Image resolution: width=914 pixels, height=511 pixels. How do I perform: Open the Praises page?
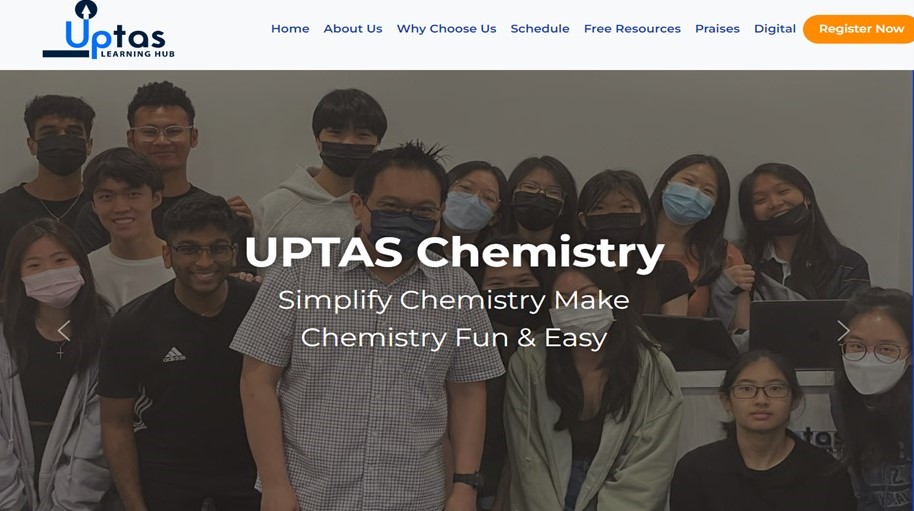pos(717,29)
